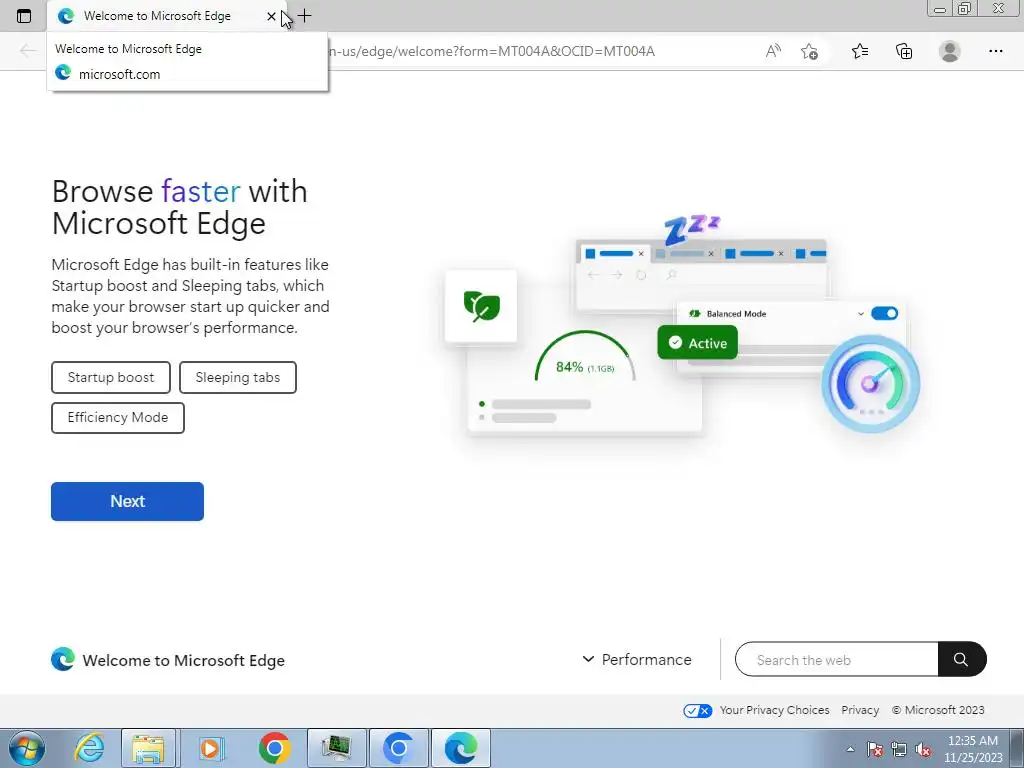Click the Edge logo beside Welcome text
This screenshot has width=1024, height=768.
click(x=63, y=660)
